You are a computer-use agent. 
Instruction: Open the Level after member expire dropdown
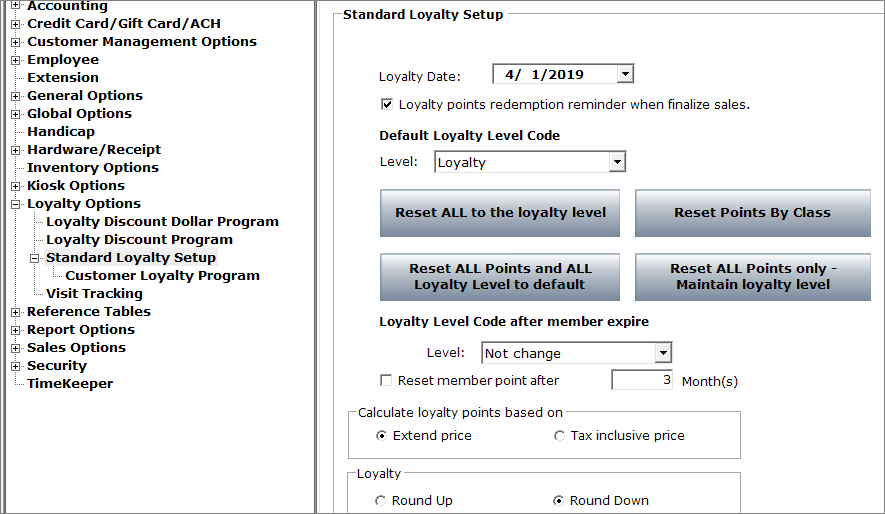[663, 353]
